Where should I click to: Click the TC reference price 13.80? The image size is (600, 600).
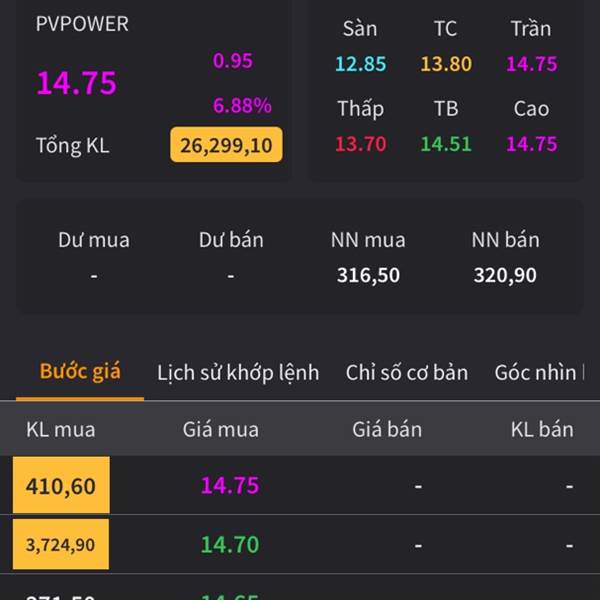446,64
